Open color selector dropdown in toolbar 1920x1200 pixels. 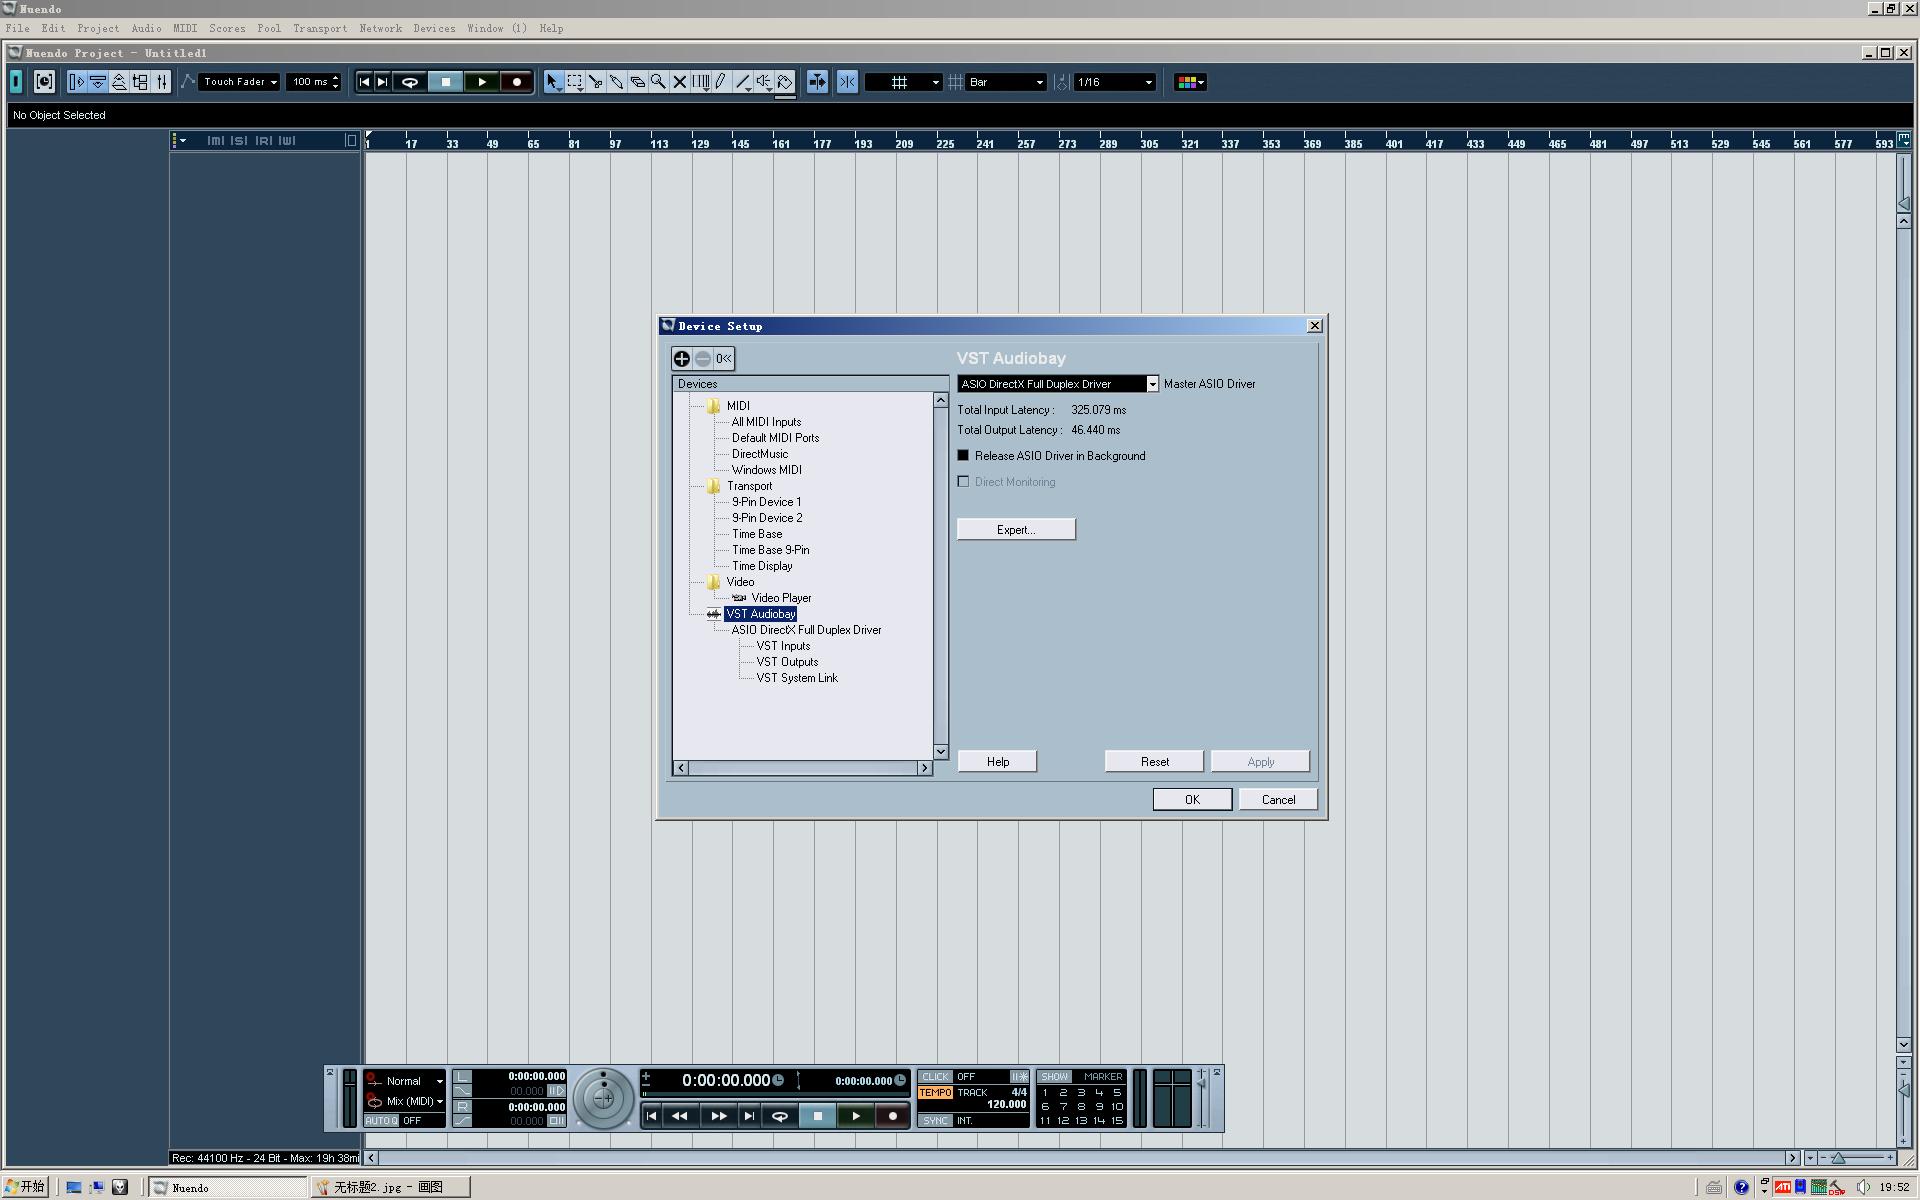[1190, 82]
